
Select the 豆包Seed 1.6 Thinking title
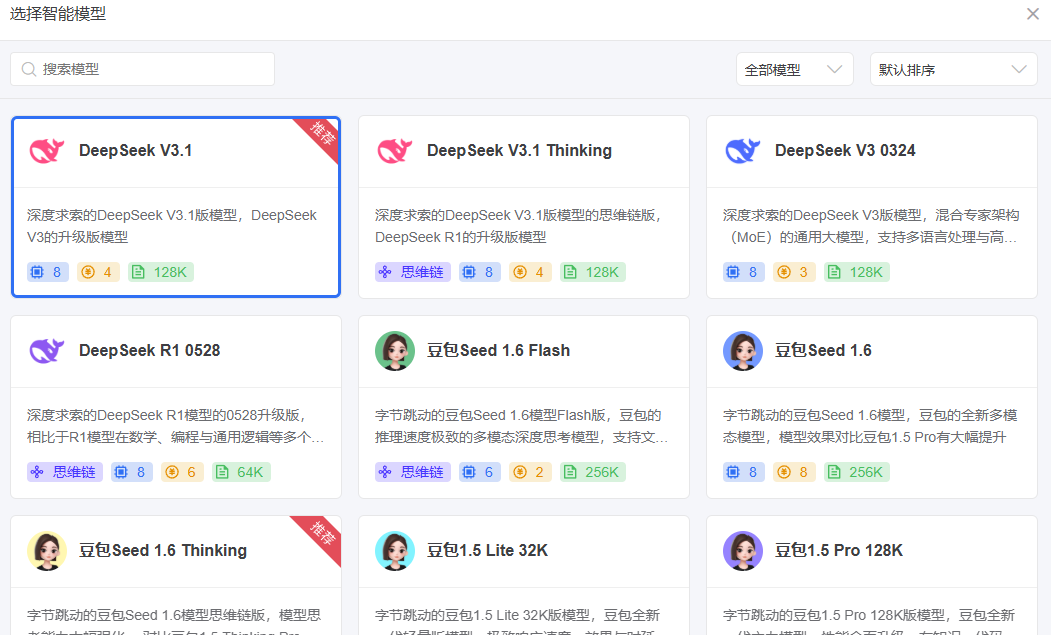click(163, 550)
